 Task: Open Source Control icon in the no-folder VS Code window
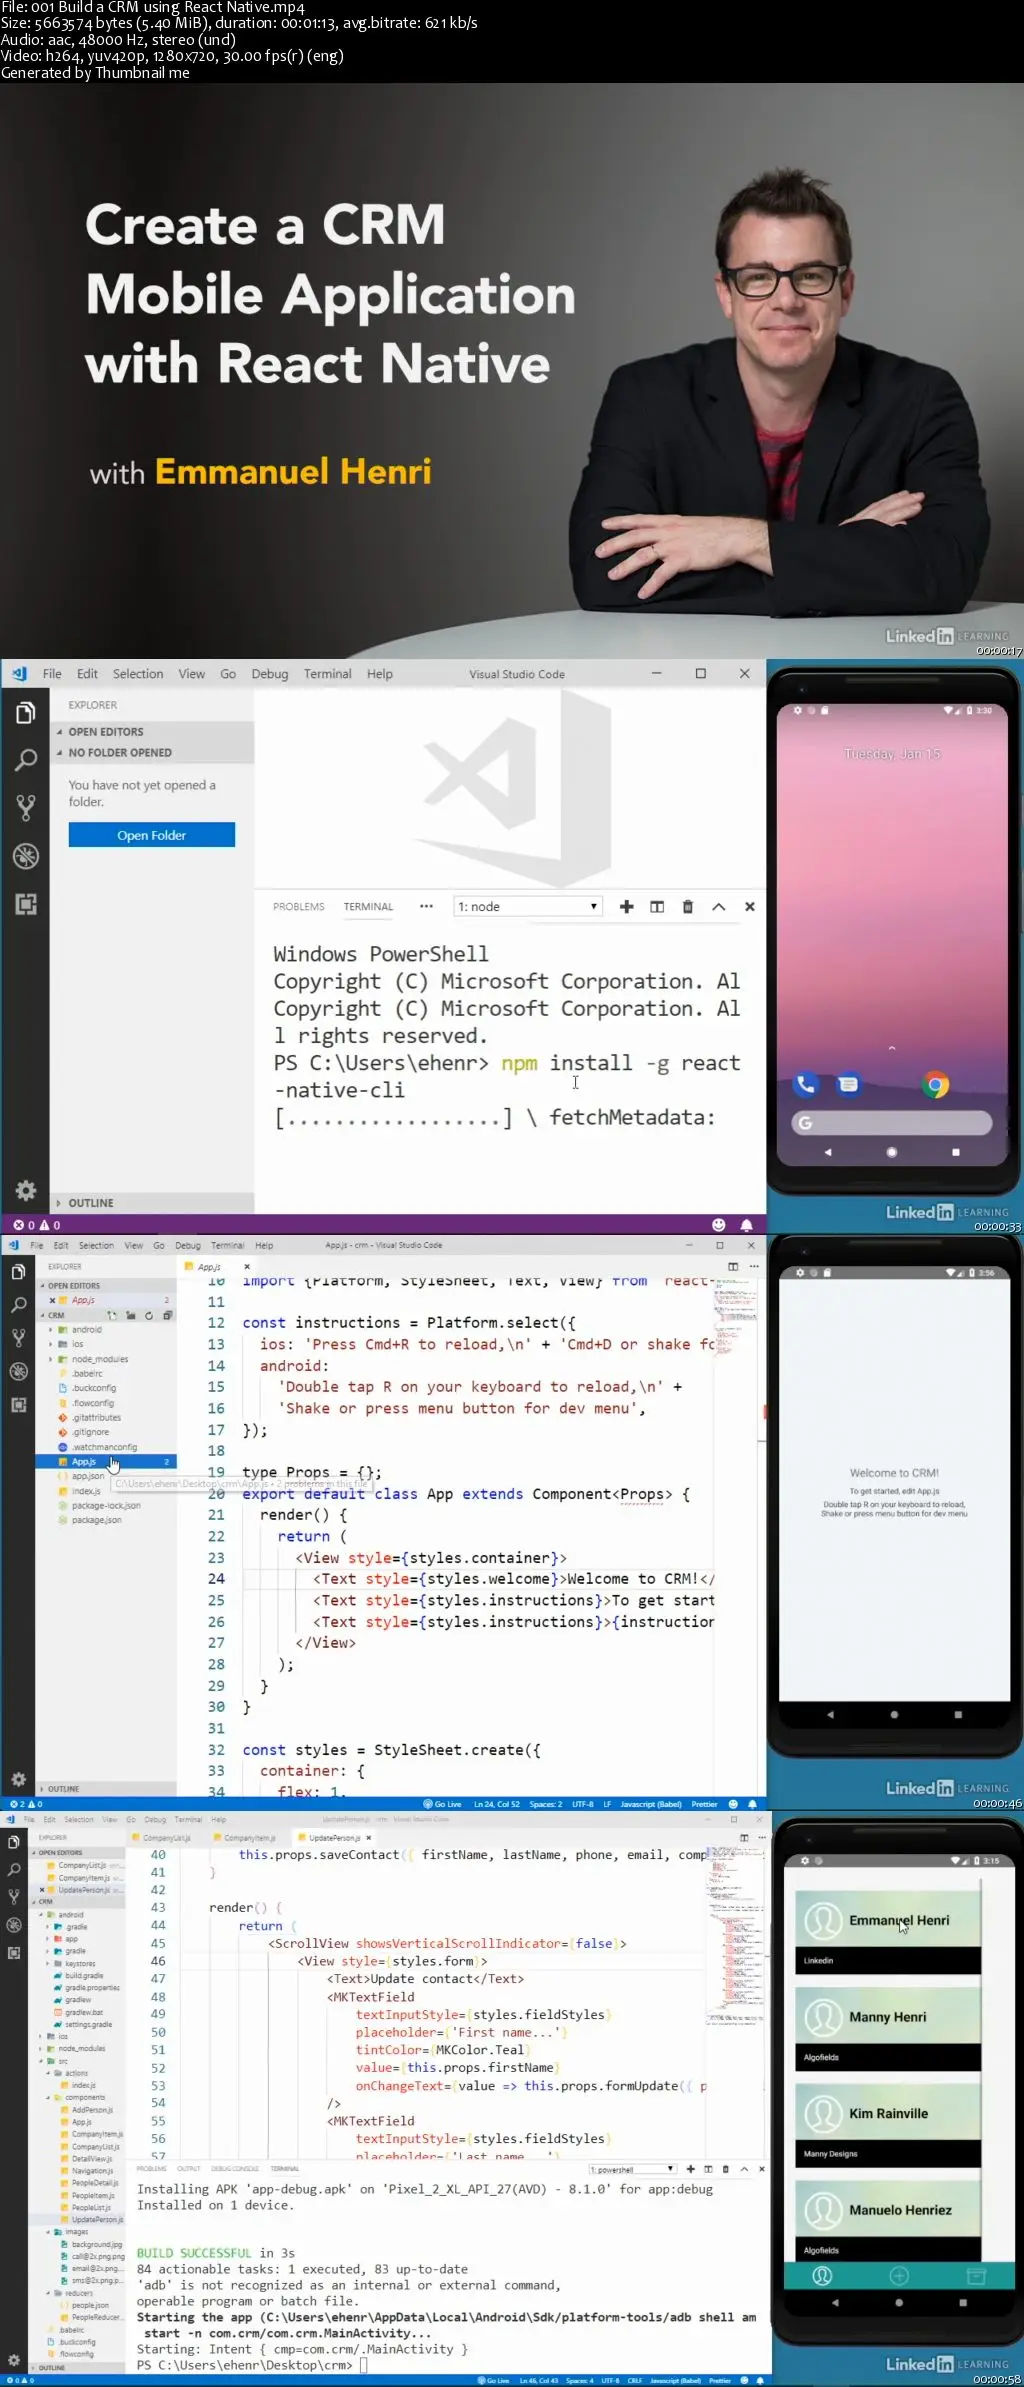point(26,808)
